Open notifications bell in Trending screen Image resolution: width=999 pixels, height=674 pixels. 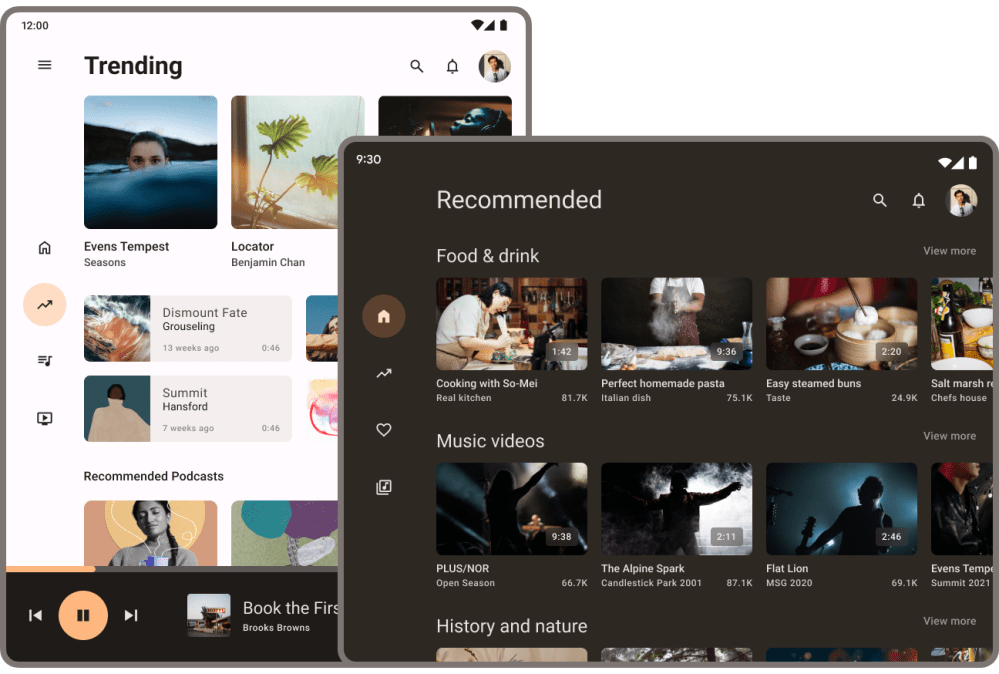tap(452, 66)
